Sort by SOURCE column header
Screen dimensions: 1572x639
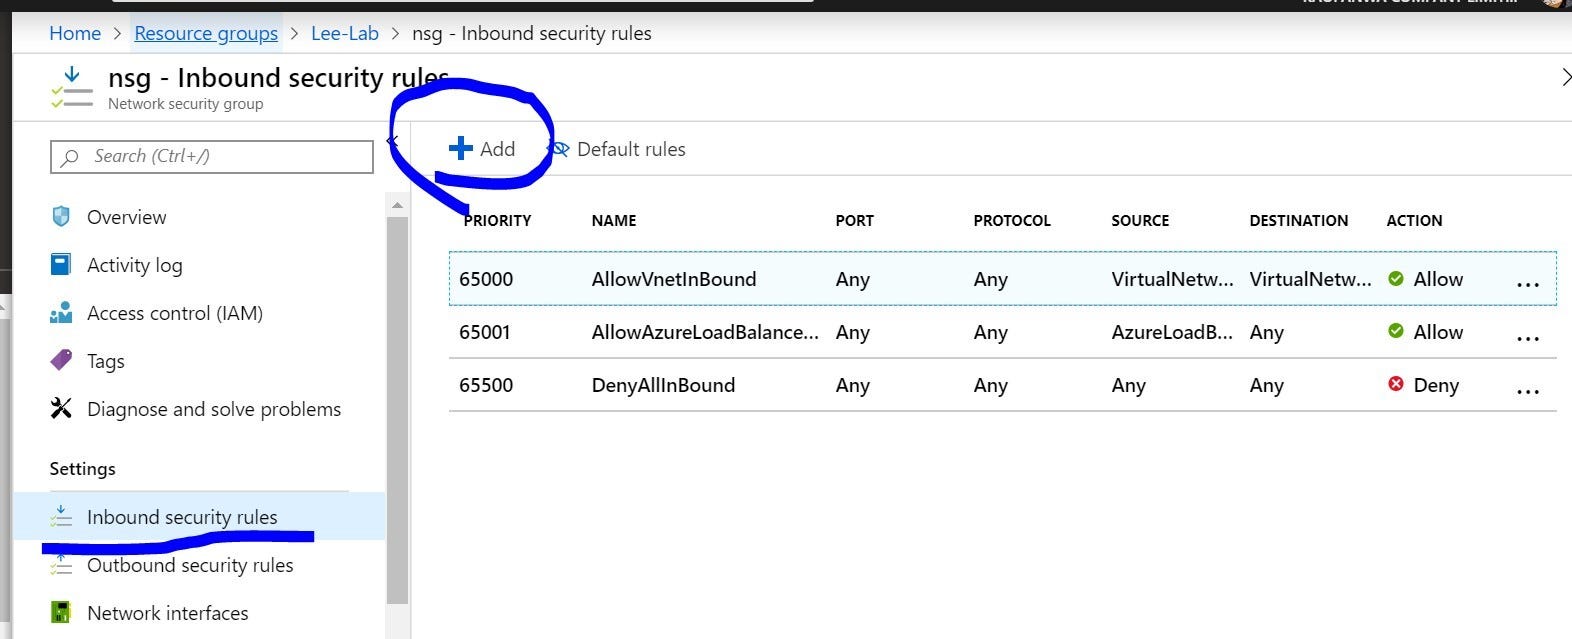(1140, 220)
